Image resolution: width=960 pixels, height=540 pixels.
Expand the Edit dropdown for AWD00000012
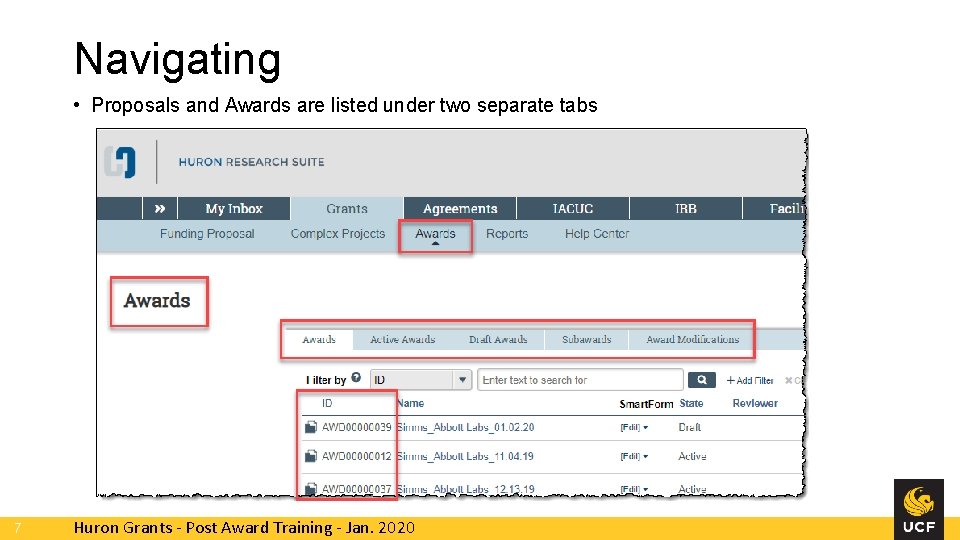(634, 456)
